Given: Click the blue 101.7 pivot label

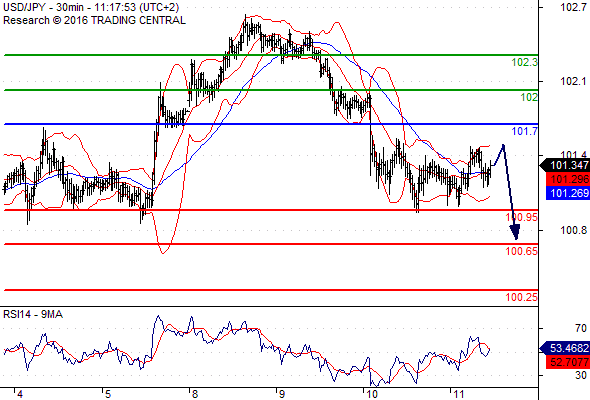Looking at the screenshot, I should (525, 131).
